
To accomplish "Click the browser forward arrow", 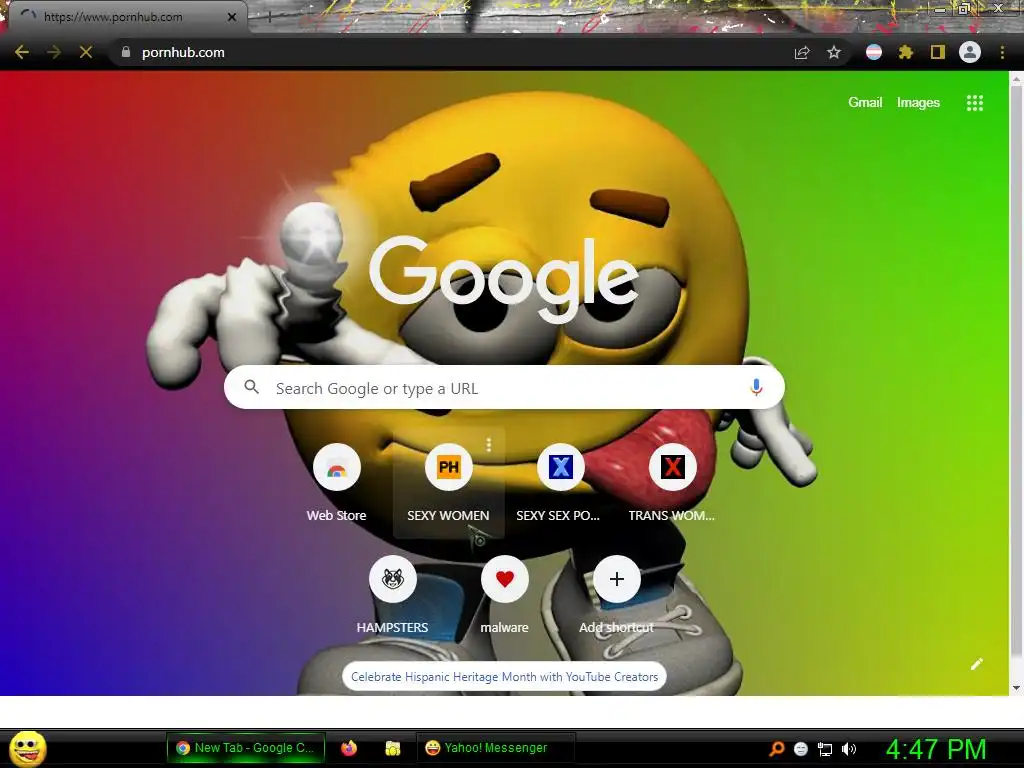I will click(x=54, y=52).
